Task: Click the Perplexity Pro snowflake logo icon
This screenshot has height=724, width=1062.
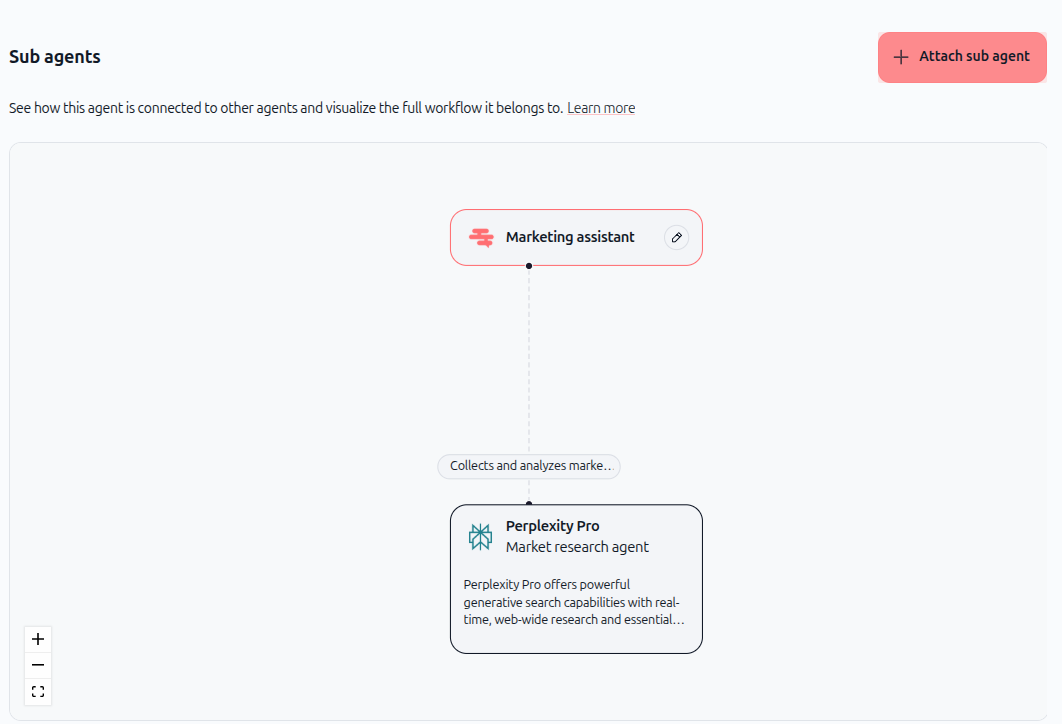Action: (480, 536)
